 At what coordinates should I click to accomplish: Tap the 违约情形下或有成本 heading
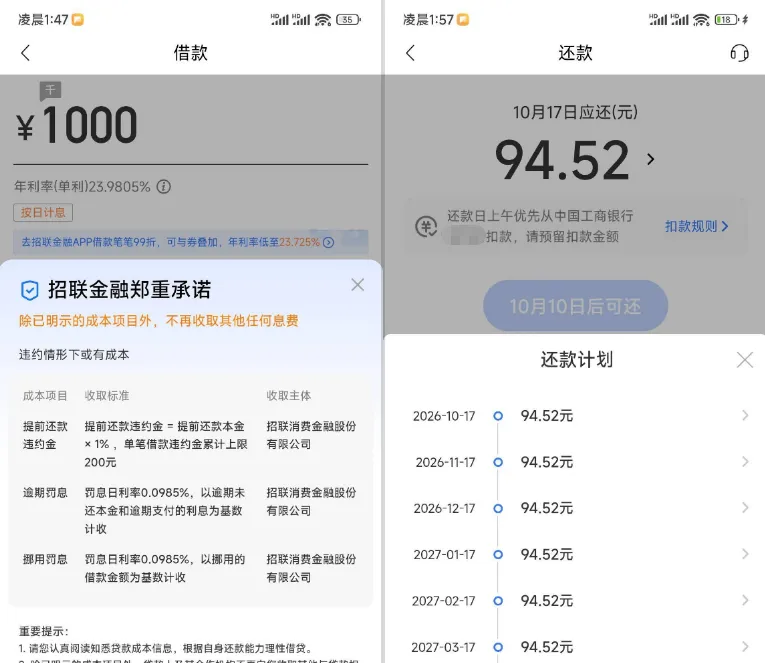74,355
